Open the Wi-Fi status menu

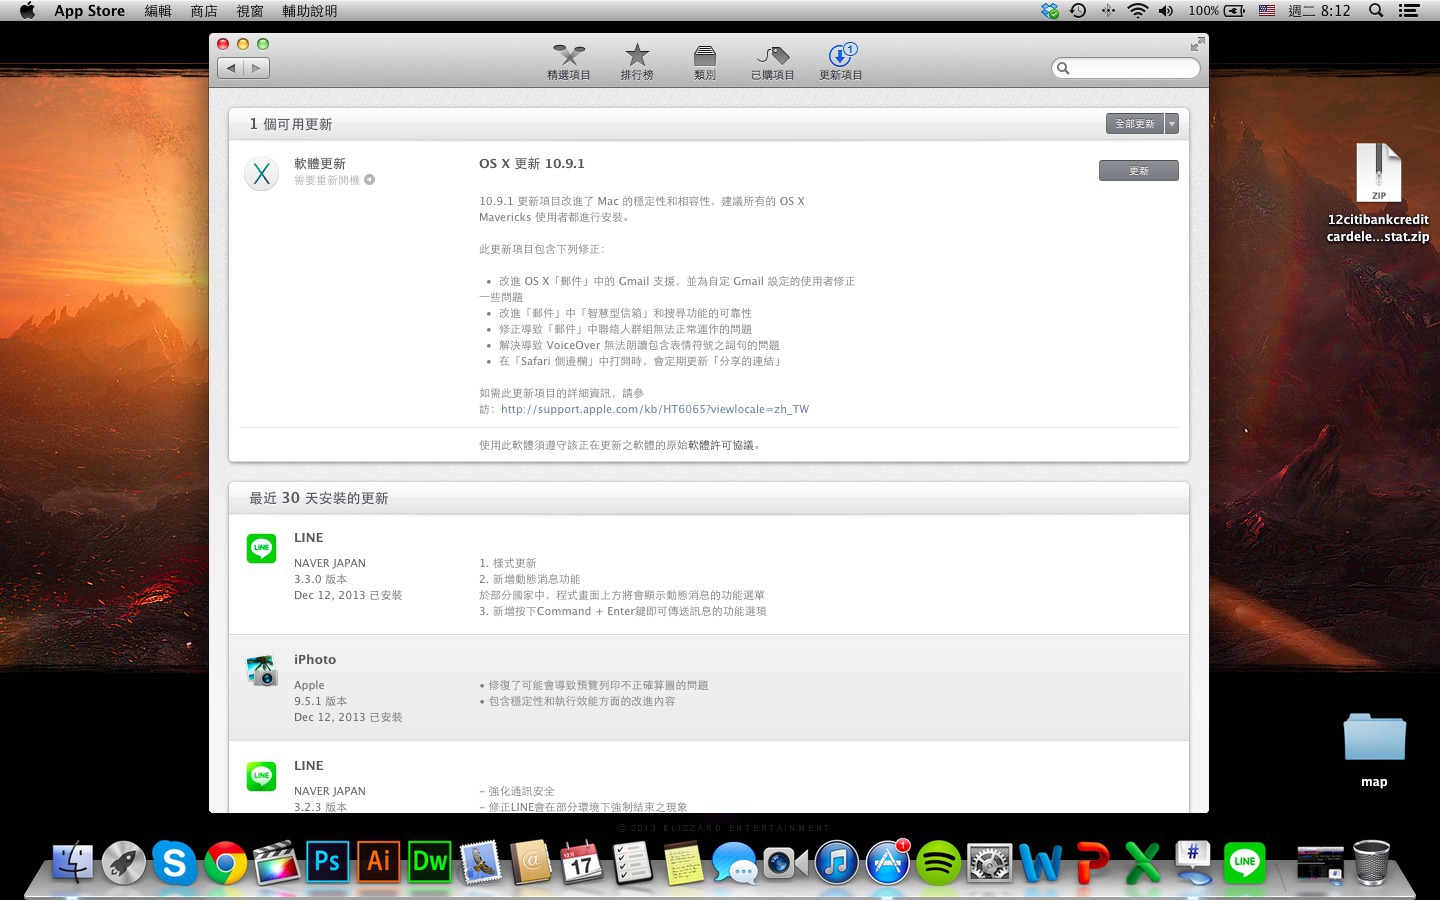1137,11
